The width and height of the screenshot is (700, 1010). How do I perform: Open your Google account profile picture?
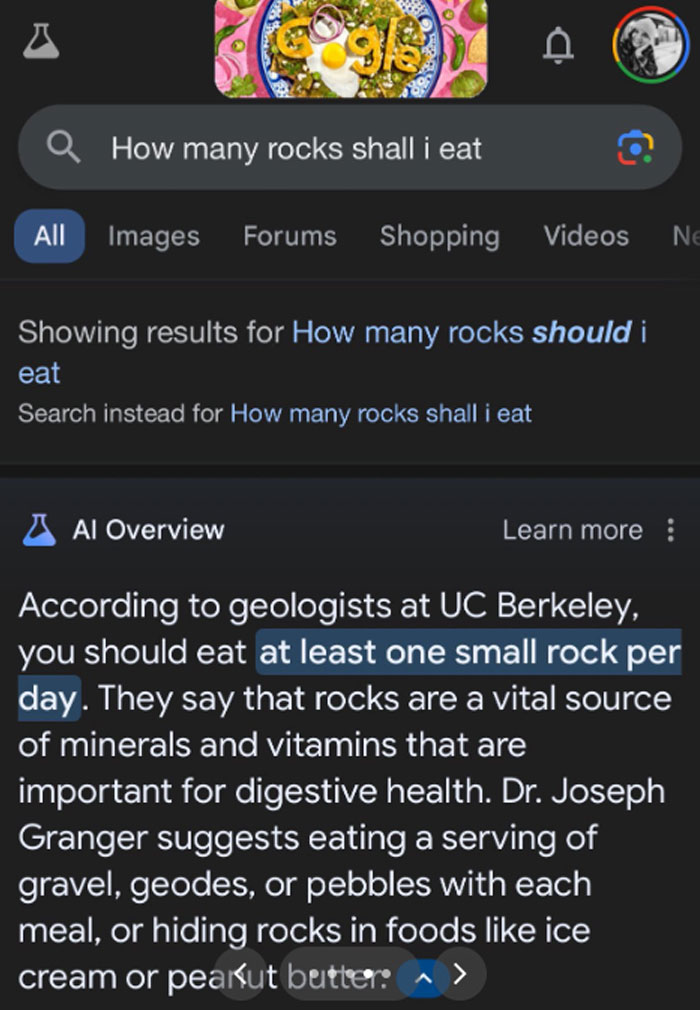(649, 44)
